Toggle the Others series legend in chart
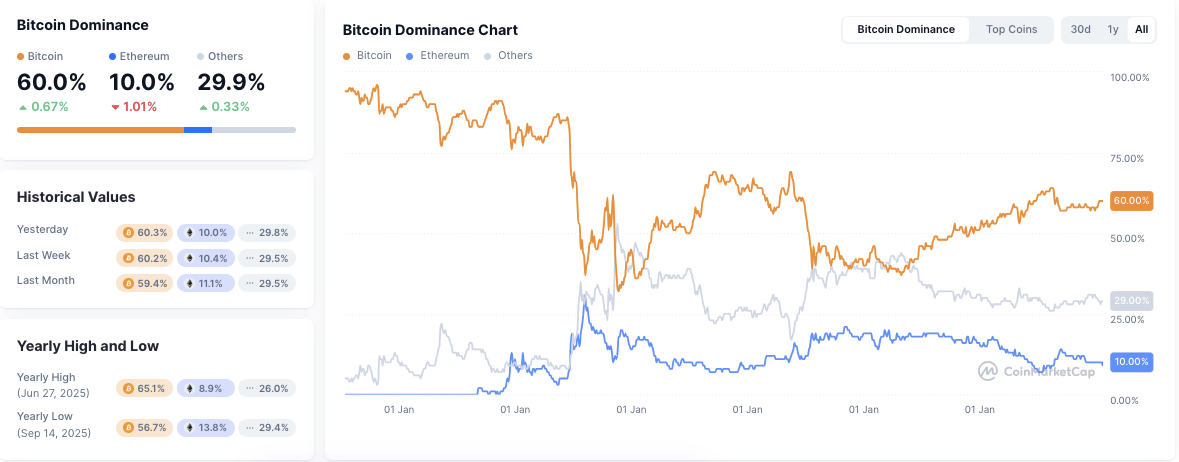Screen dimensions: 1179x462 click(508, 56)
